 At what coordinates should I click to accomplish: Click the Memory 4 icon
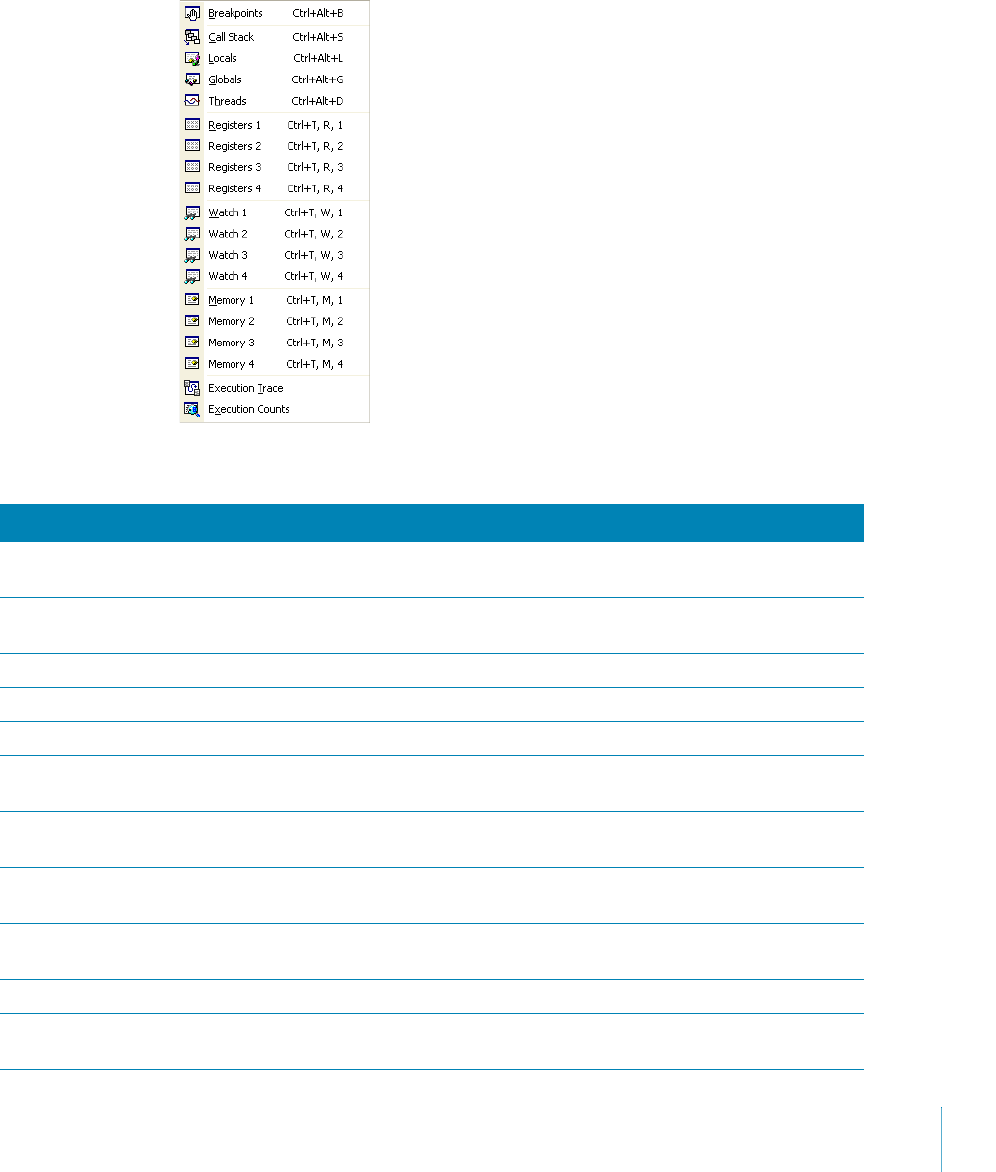(x=192, y=363)
